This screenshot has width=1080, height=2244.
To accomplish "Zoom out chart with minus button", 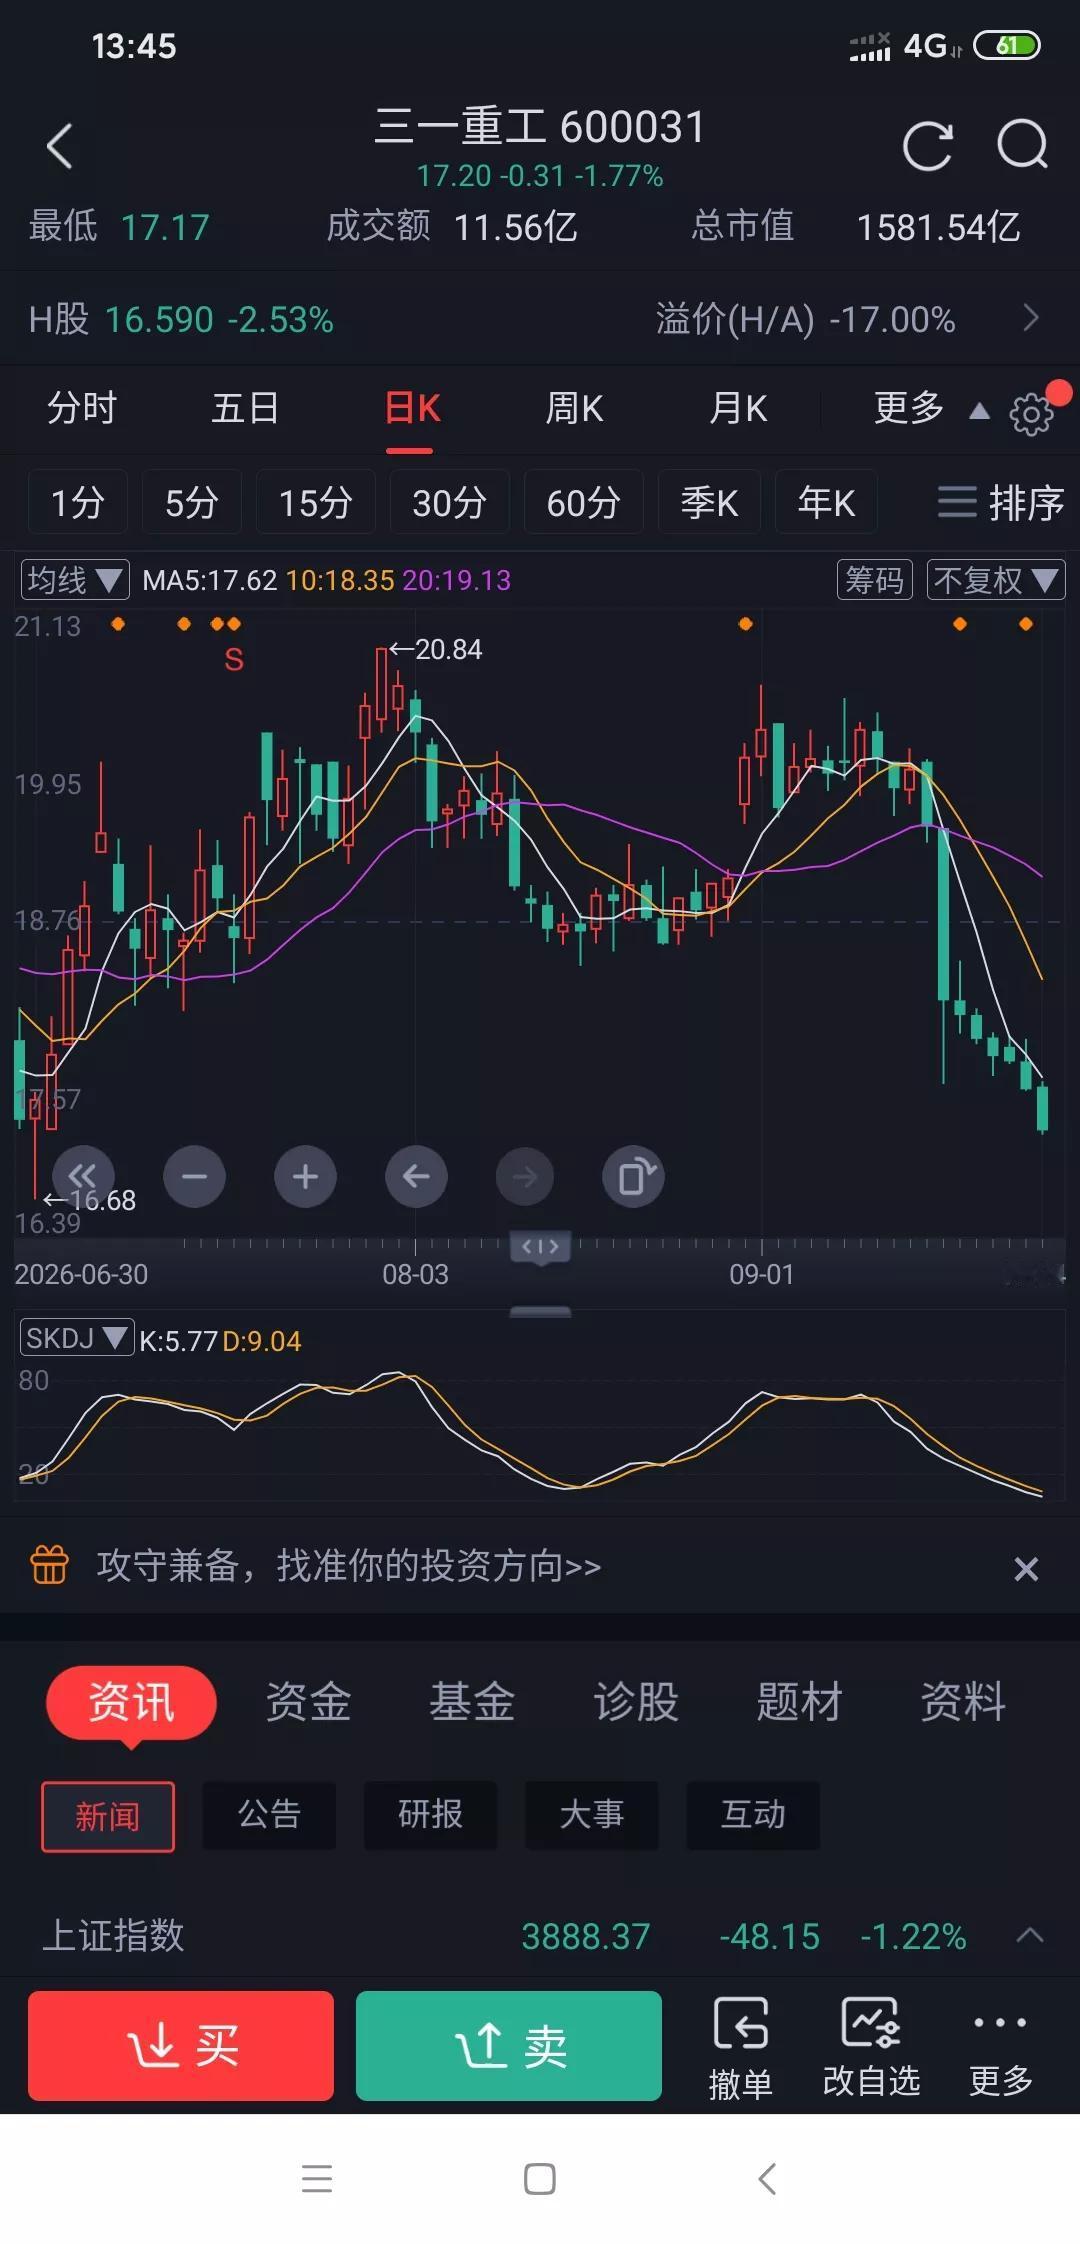I will click(x=195, y=1177).
